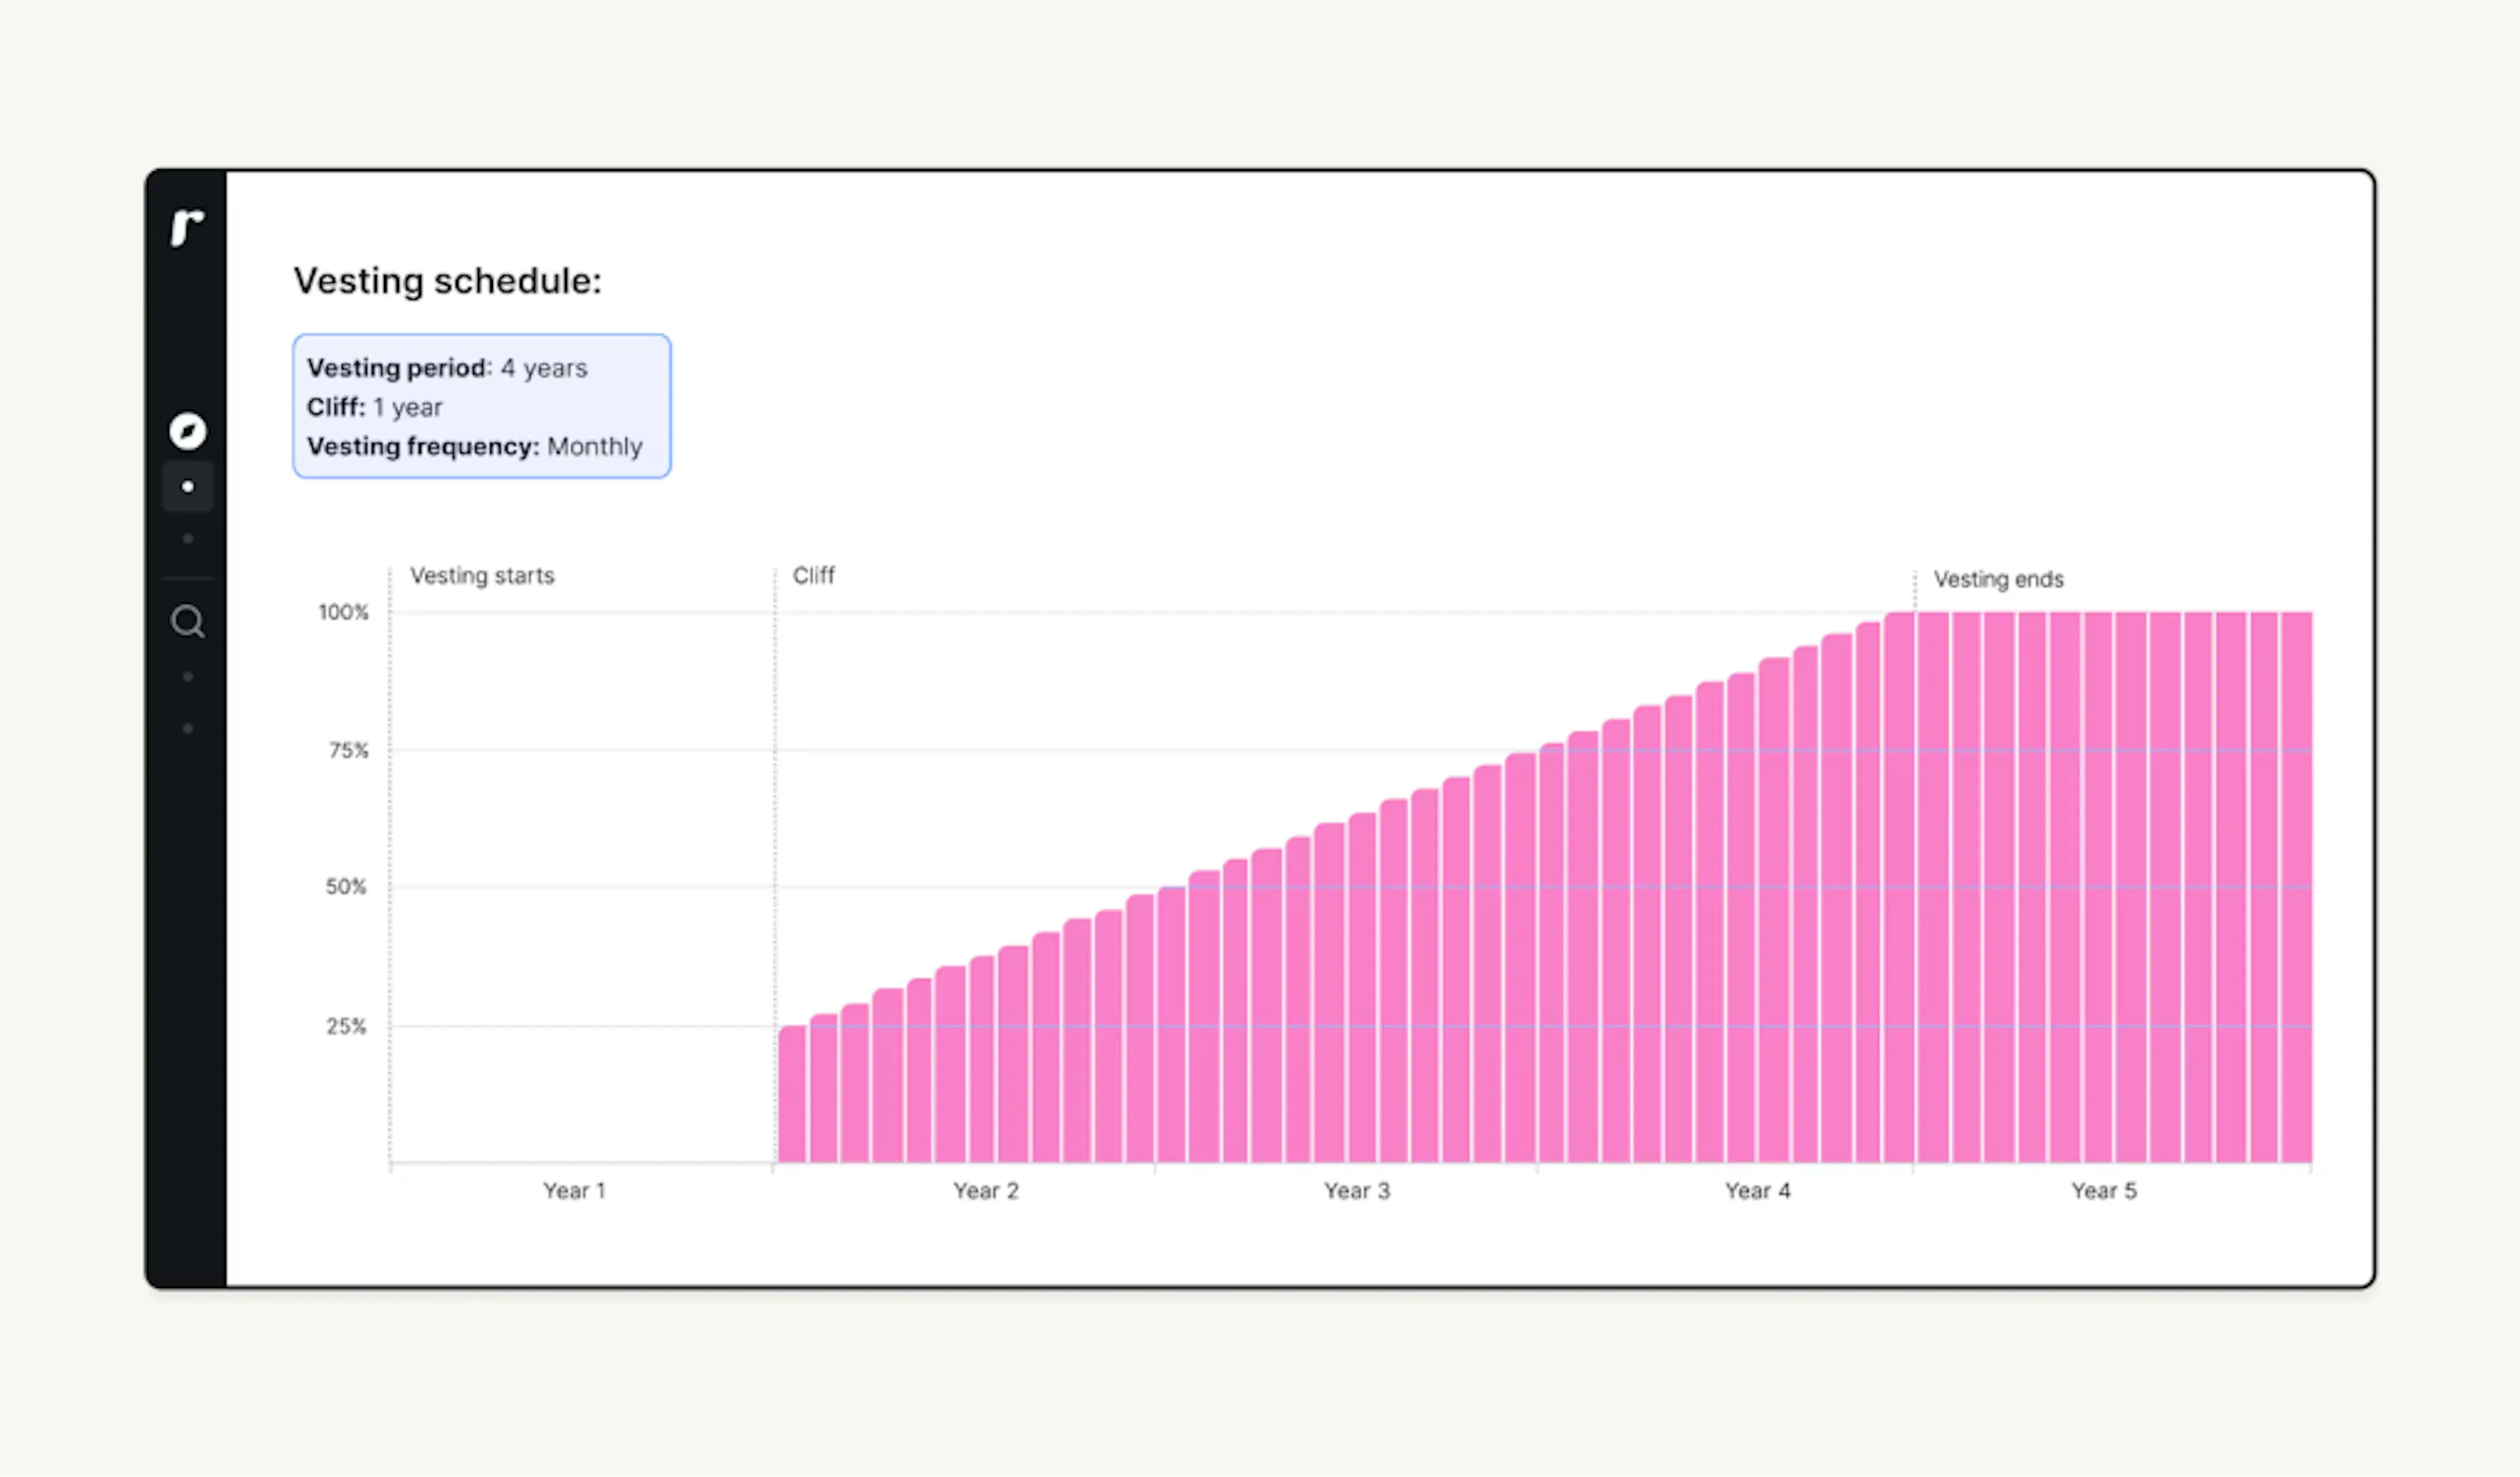Viewport: 2520px width, 1477px height.
Task: Click the 'Vesting period: 4 years' line
Action: [447, 368]
